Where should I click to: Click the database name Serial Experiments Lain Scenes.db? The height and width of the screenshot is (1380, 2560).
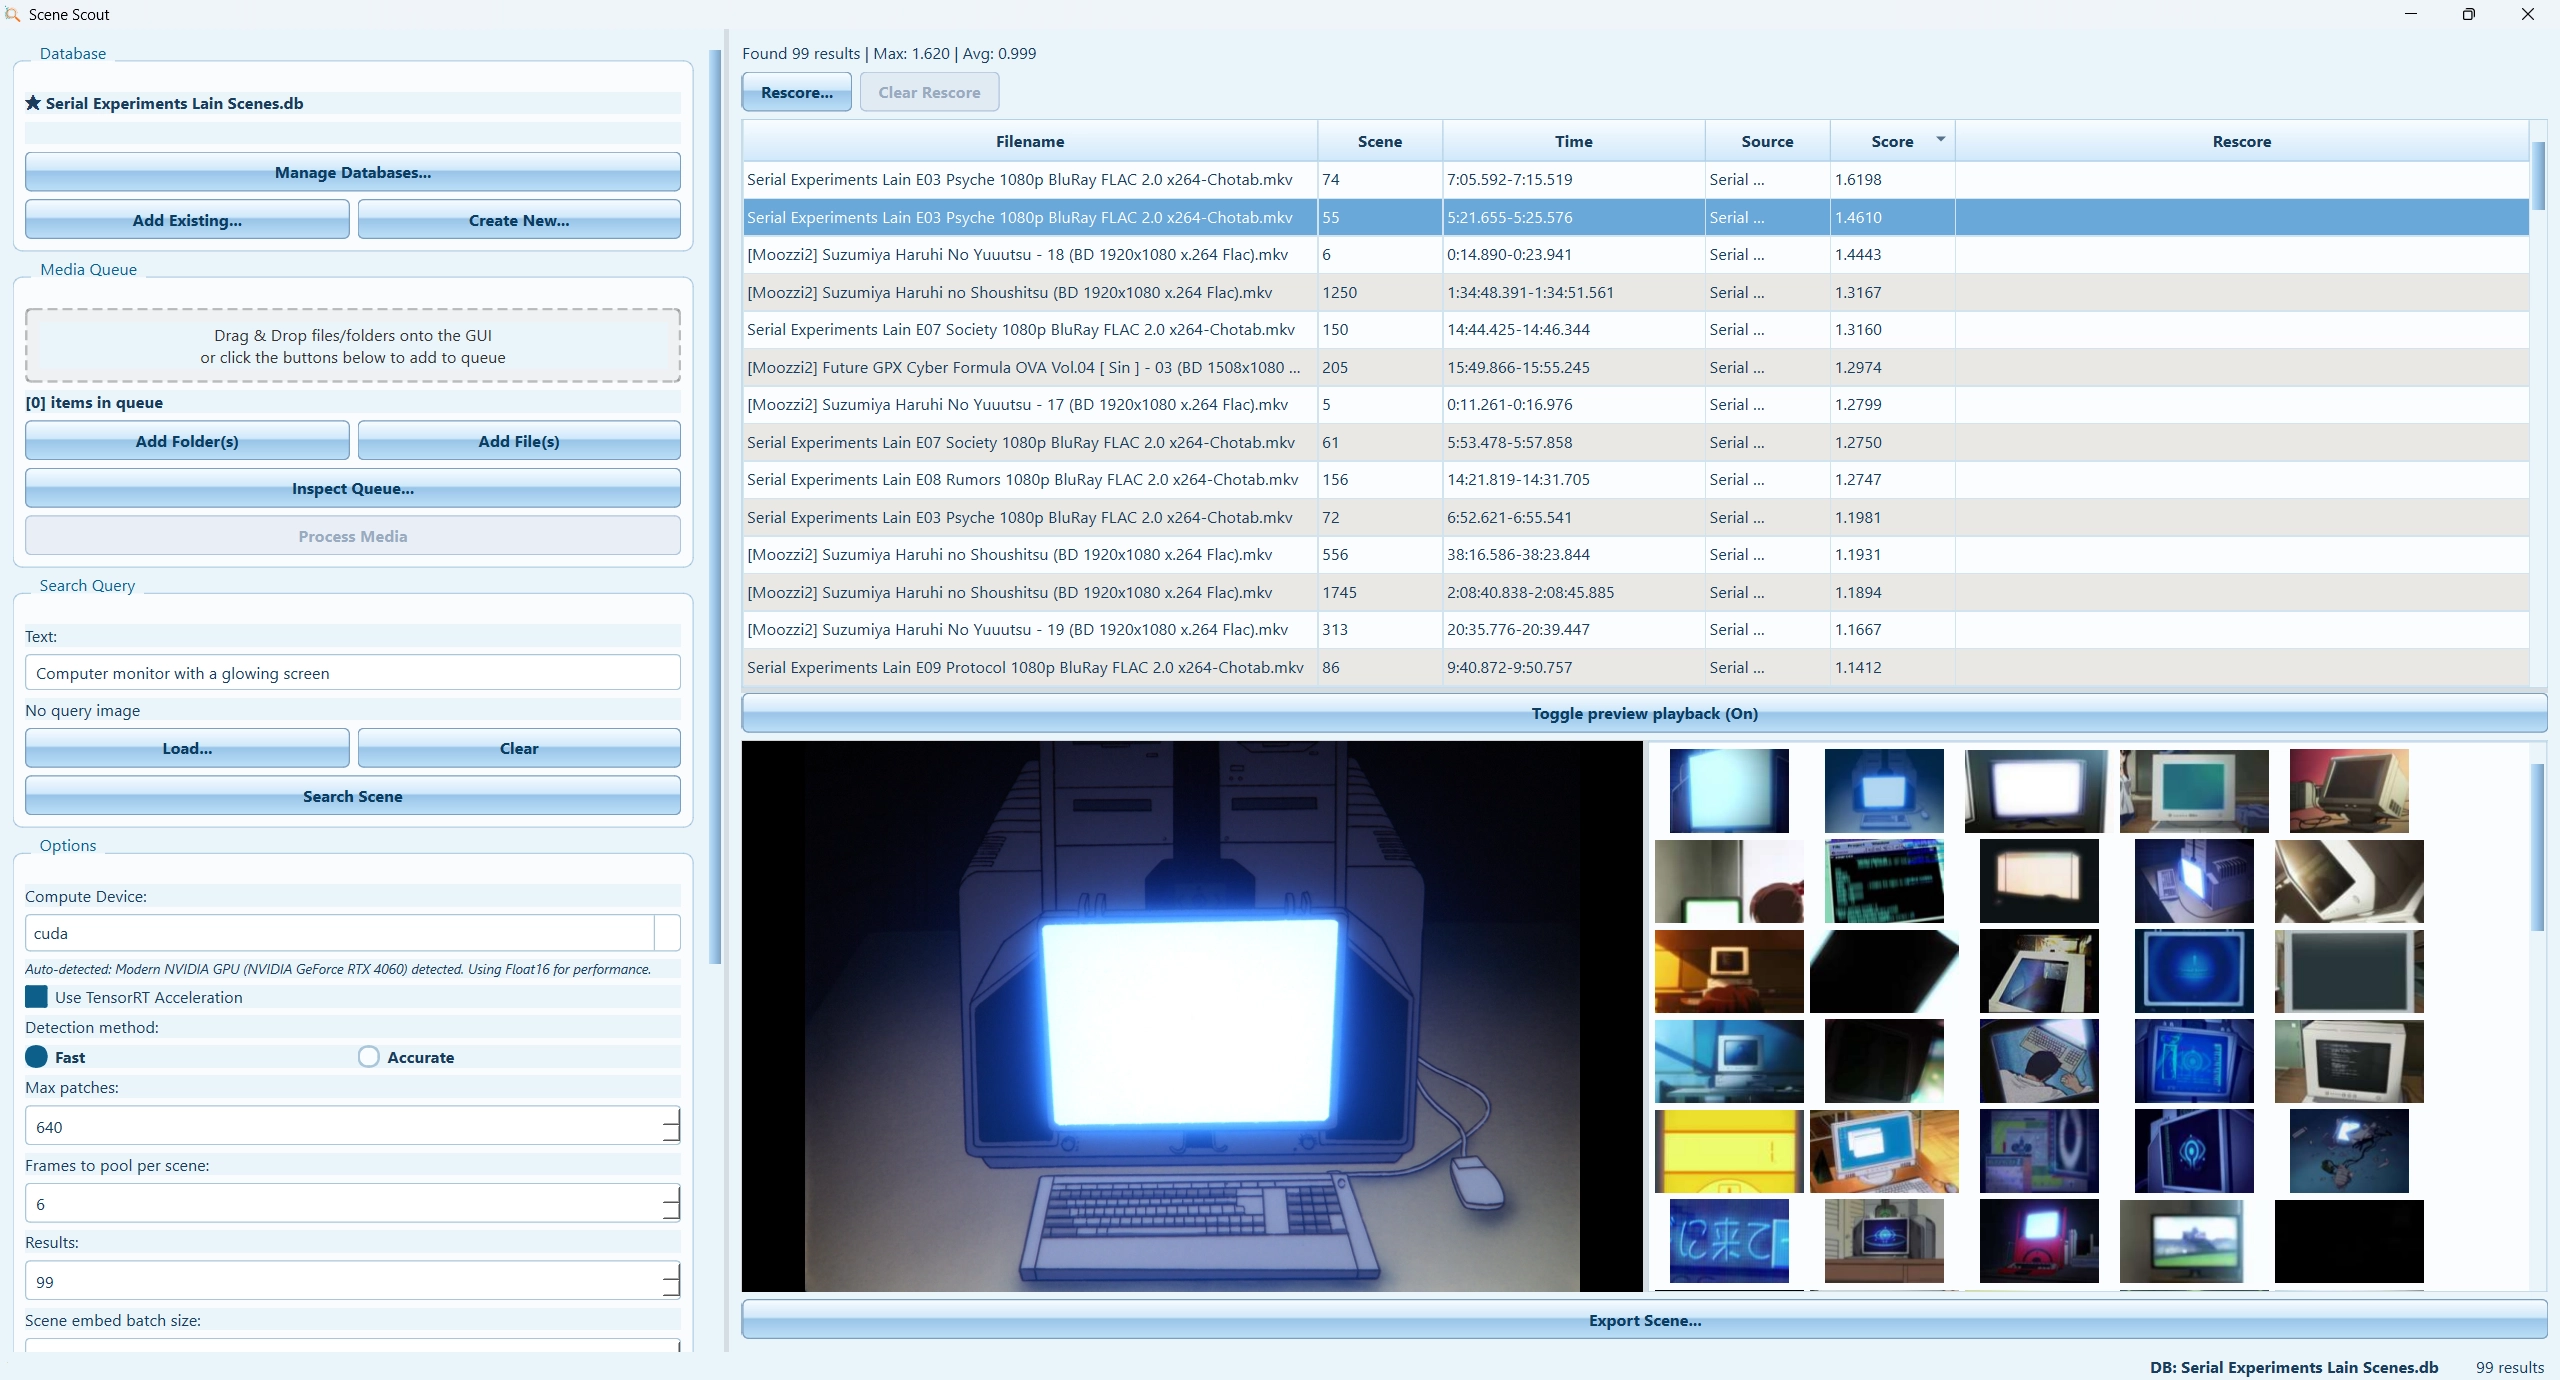click(x=174, y=103)
